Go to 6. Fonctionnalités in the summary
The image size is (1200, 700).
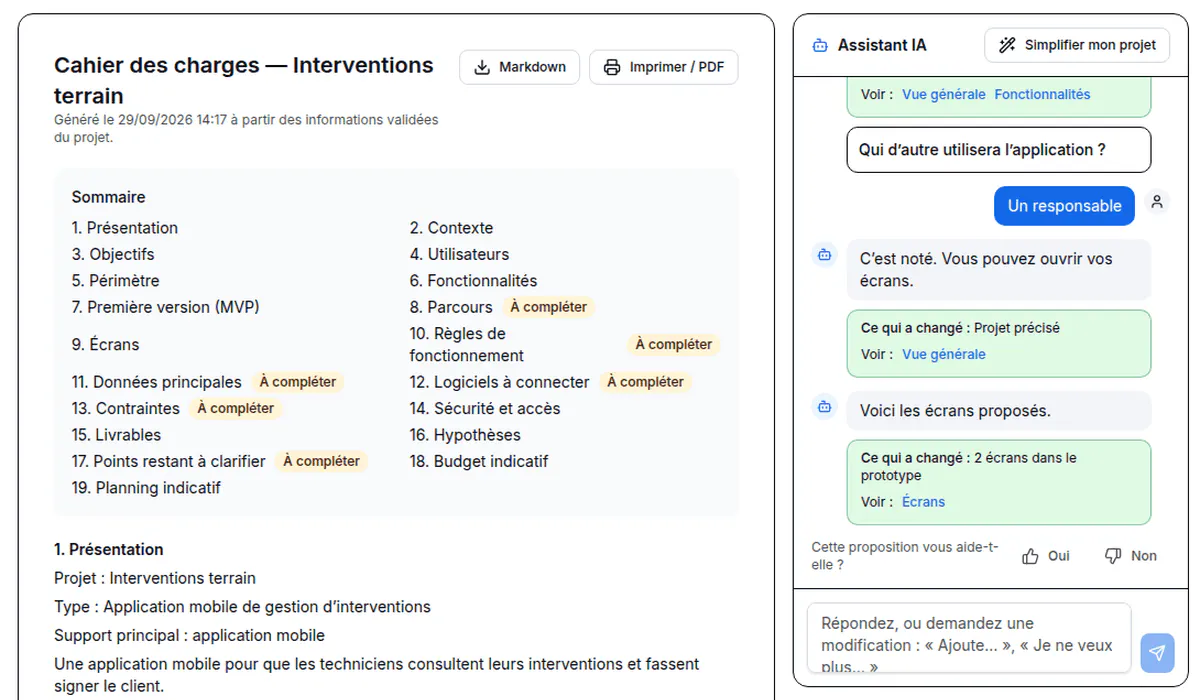473,281
